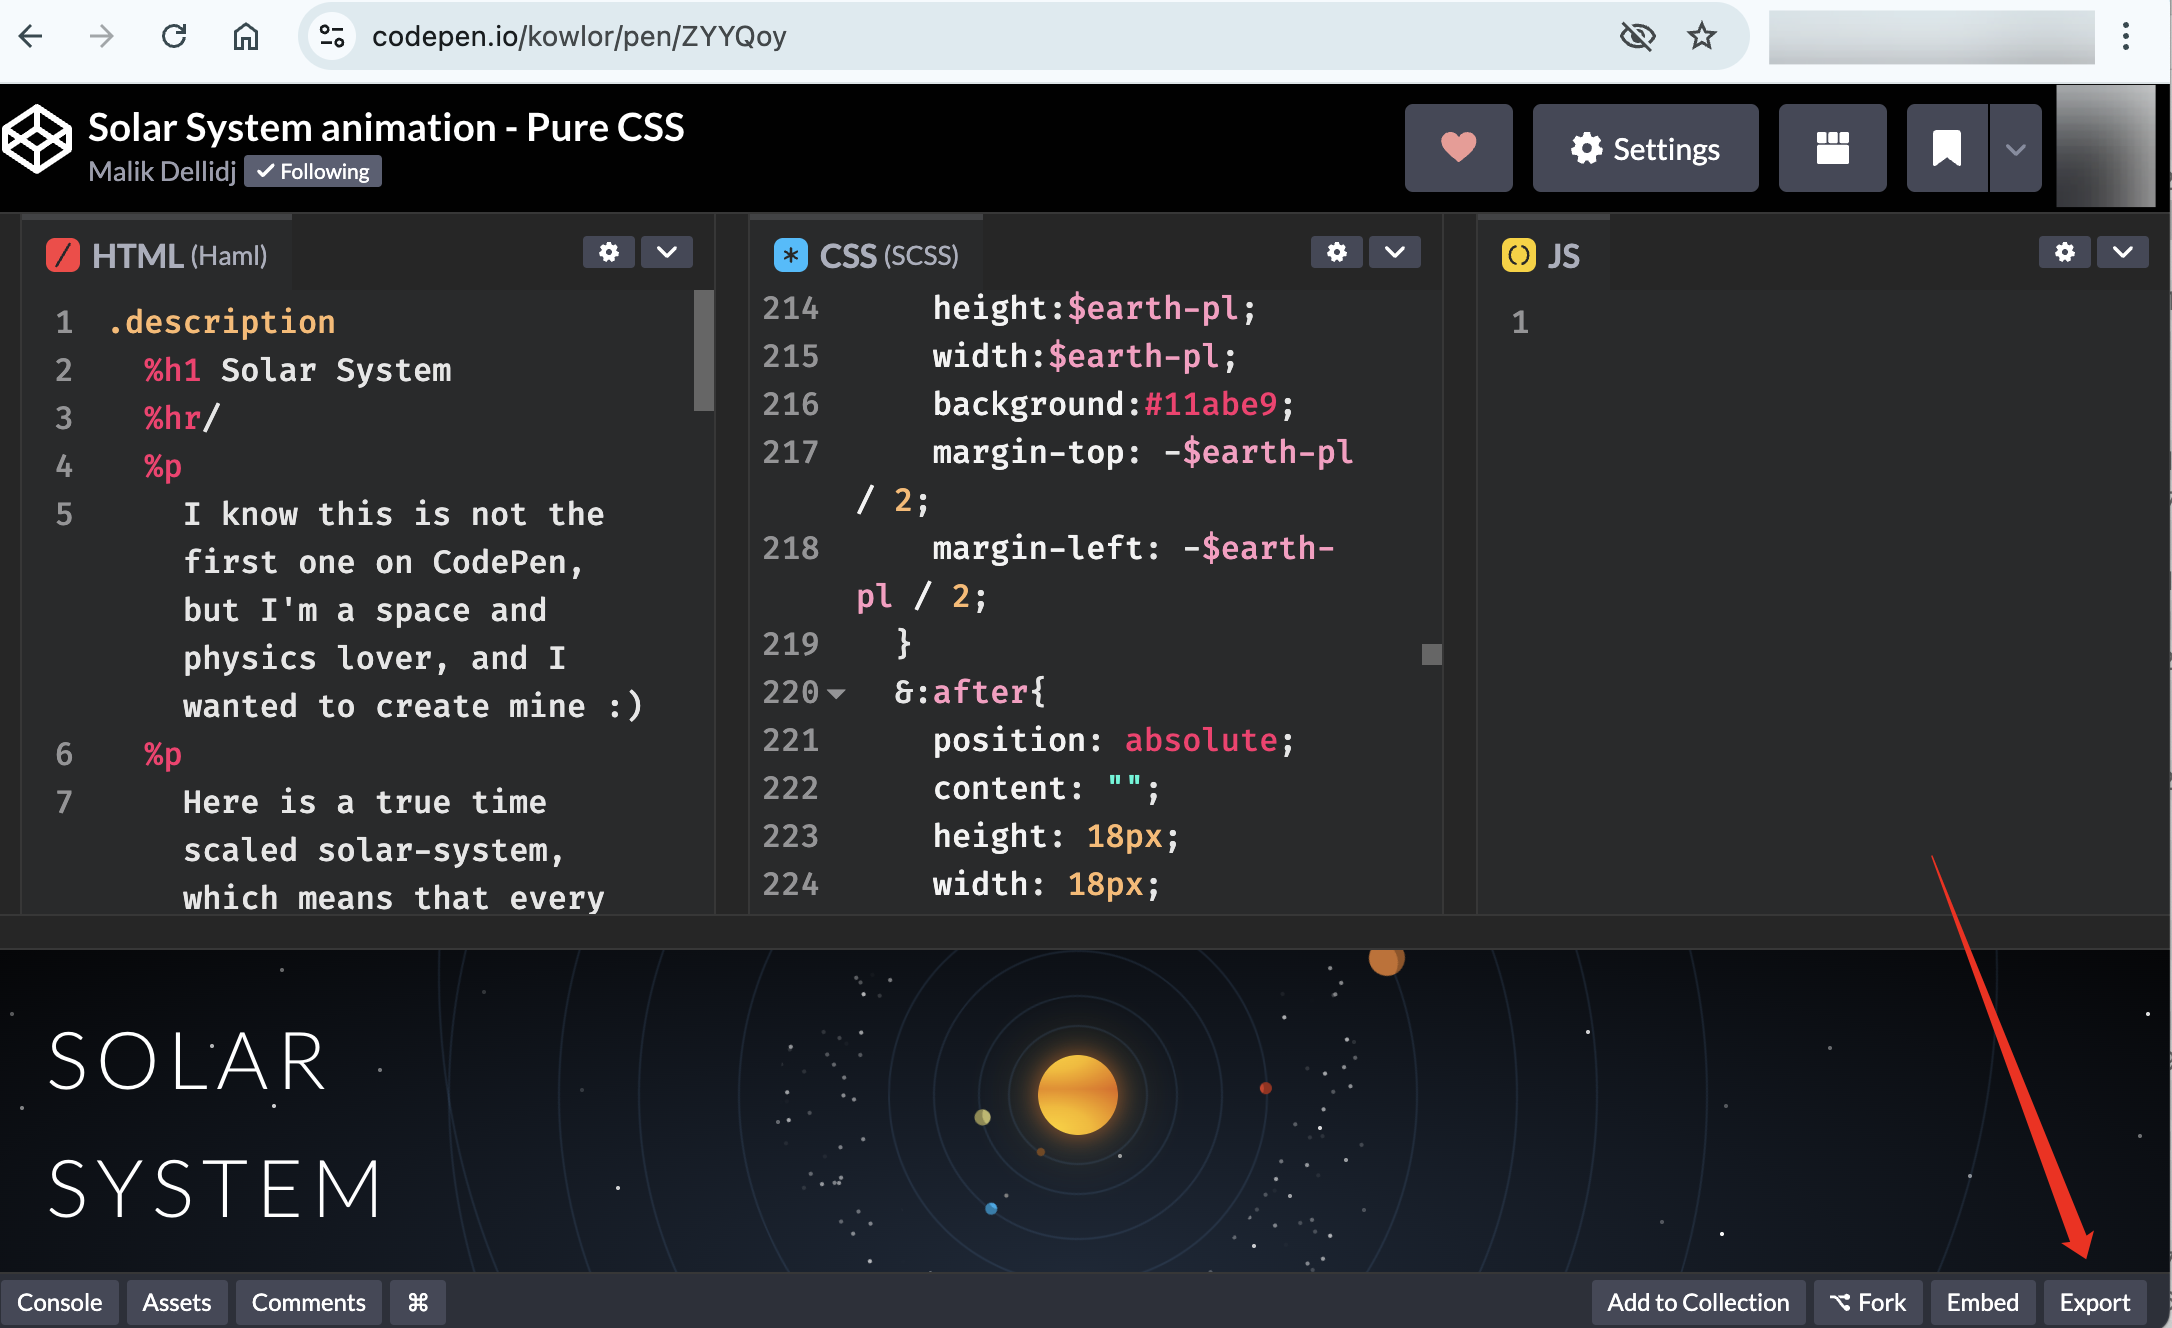Add this pen to a Collection

(1698, 1302)
